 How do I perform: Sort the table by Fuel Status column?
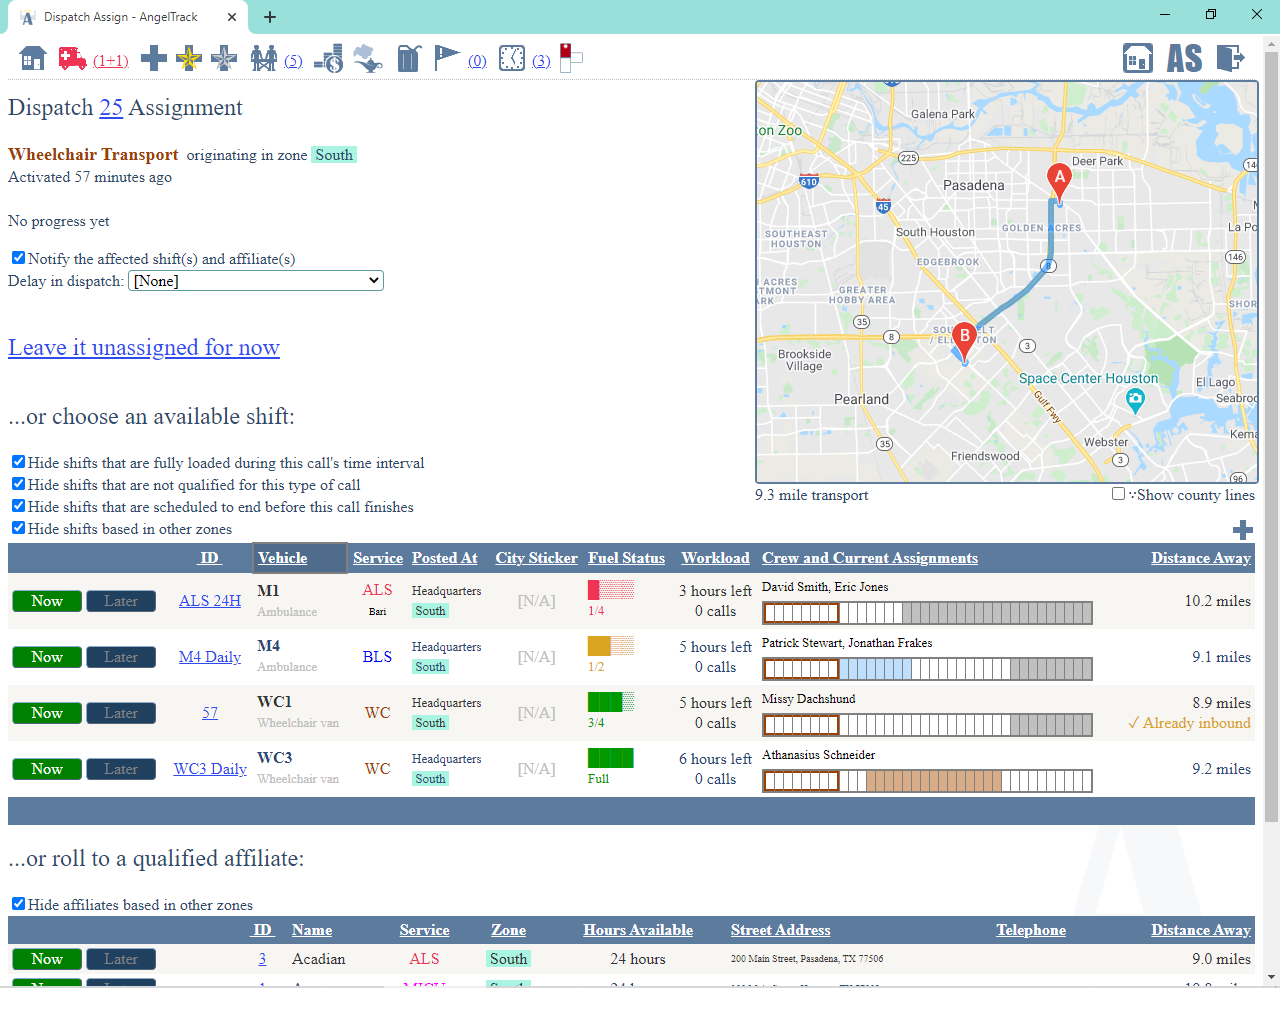click(x=626, y=558)
